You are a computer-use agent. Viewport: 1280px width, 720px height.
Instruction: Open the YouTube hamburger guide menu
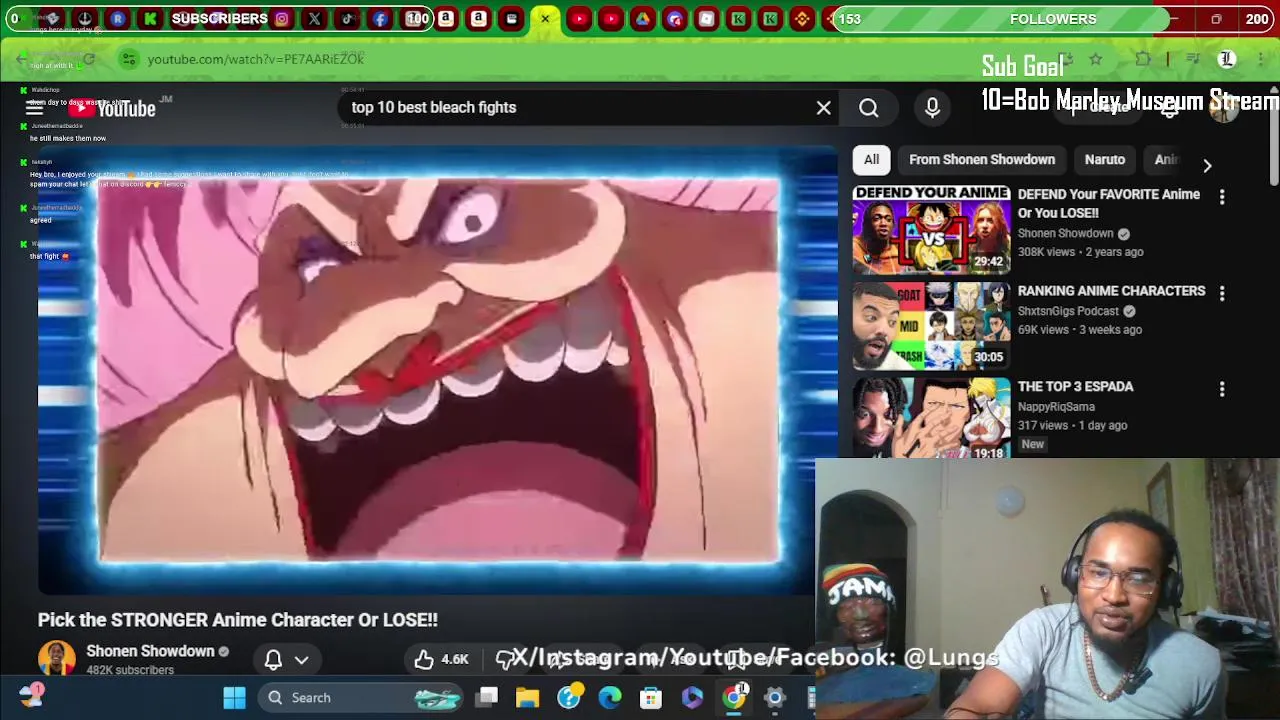(x=34, y=108)
